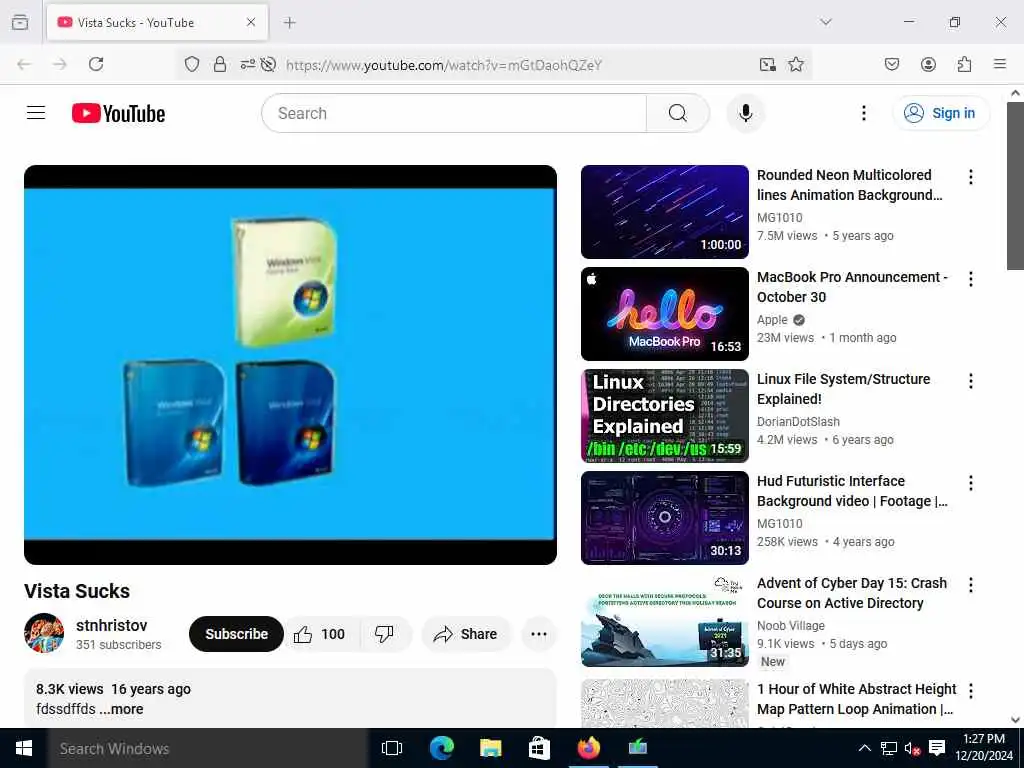Open the Windows Start menu
Viewport: 1024px width, 768px height.
[24, 748]
